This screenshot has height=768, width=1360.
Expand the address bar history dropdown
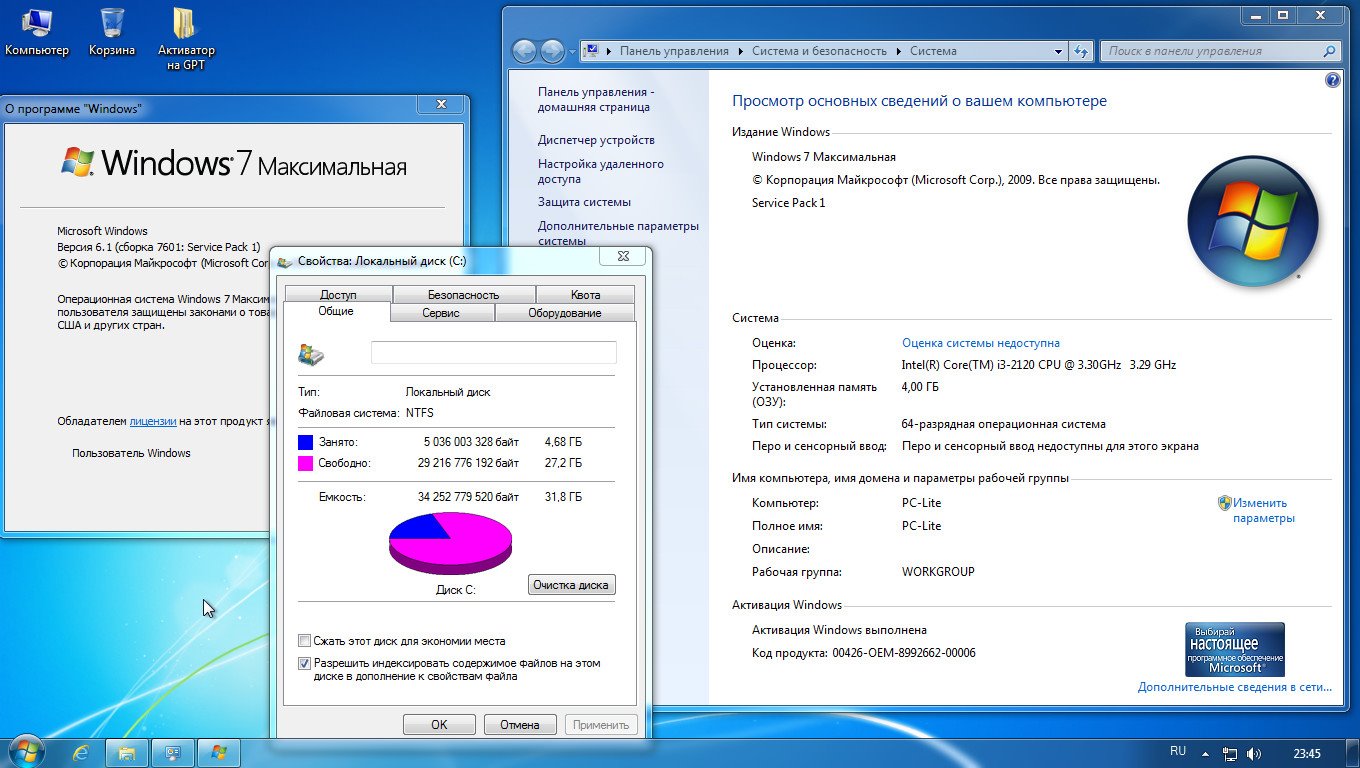tap(1059, 51)
